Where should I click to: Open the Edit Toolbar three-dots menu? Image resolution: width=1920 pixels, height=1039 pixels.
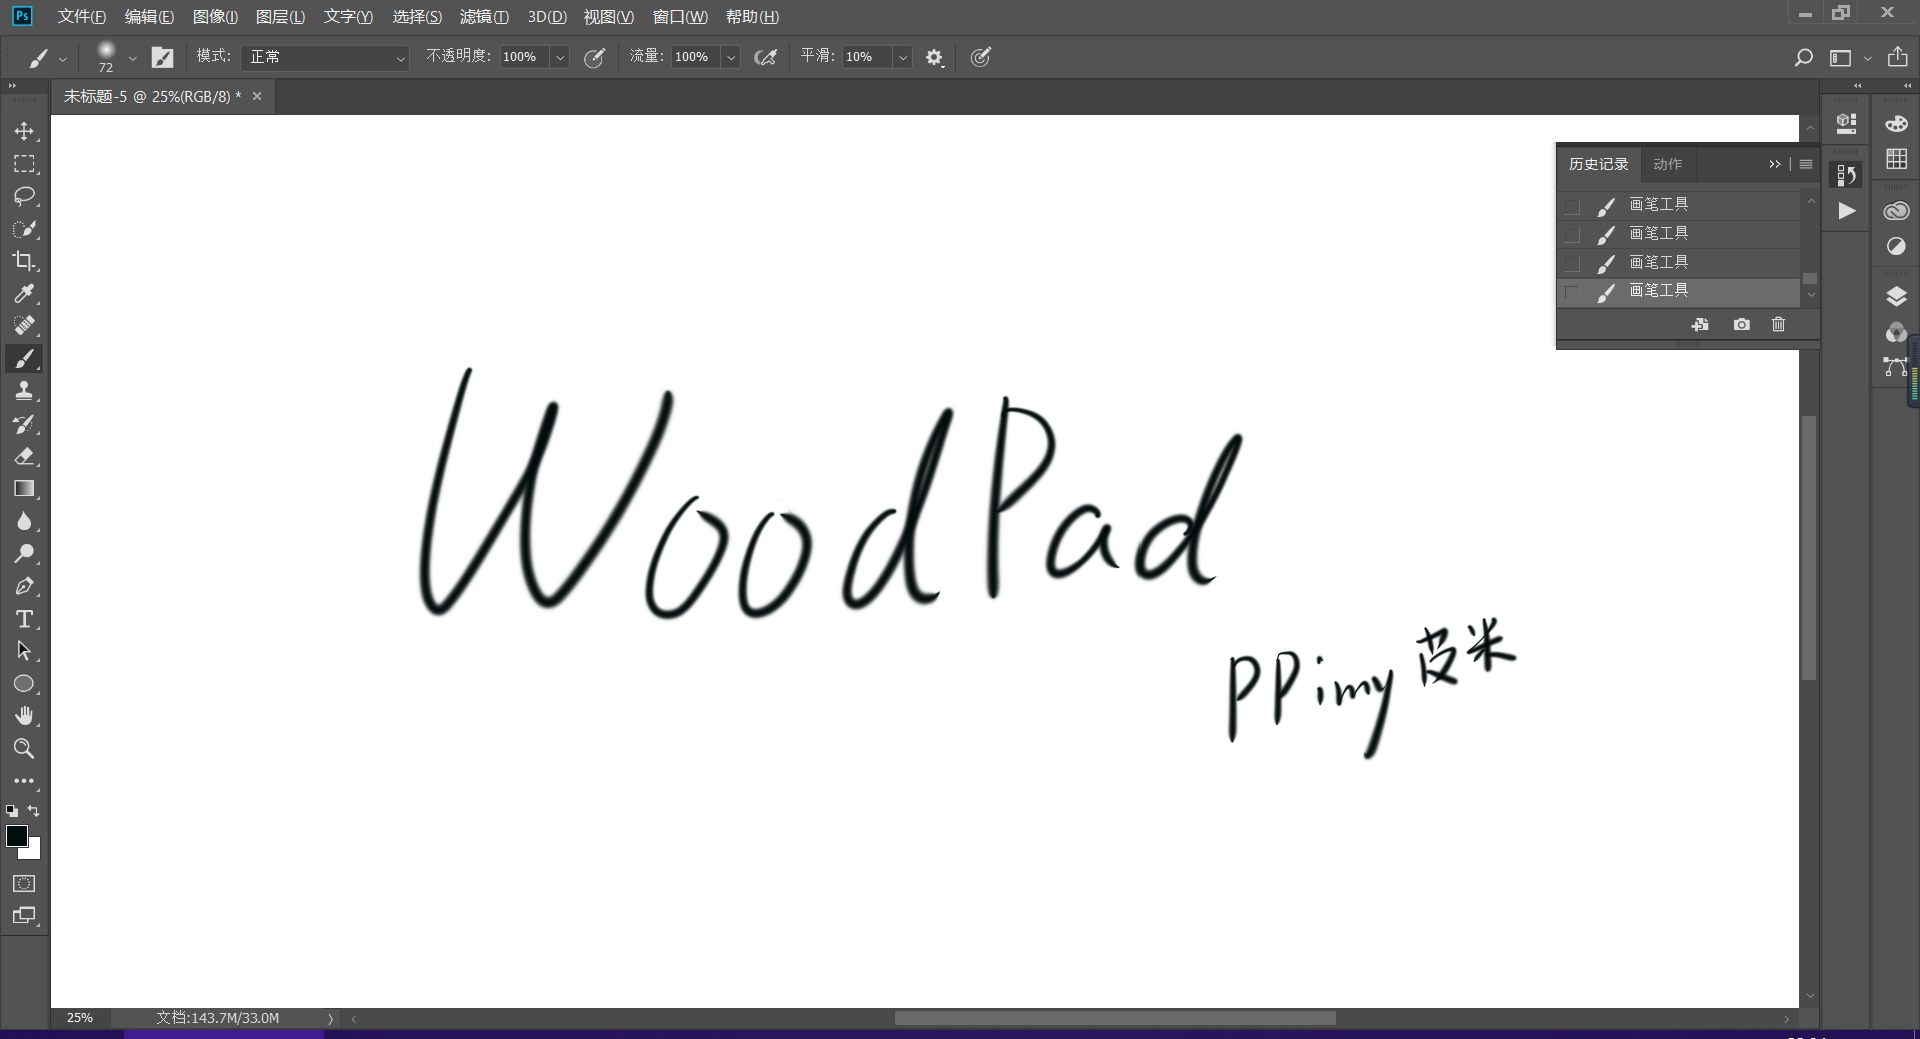[x=24, y=781]
